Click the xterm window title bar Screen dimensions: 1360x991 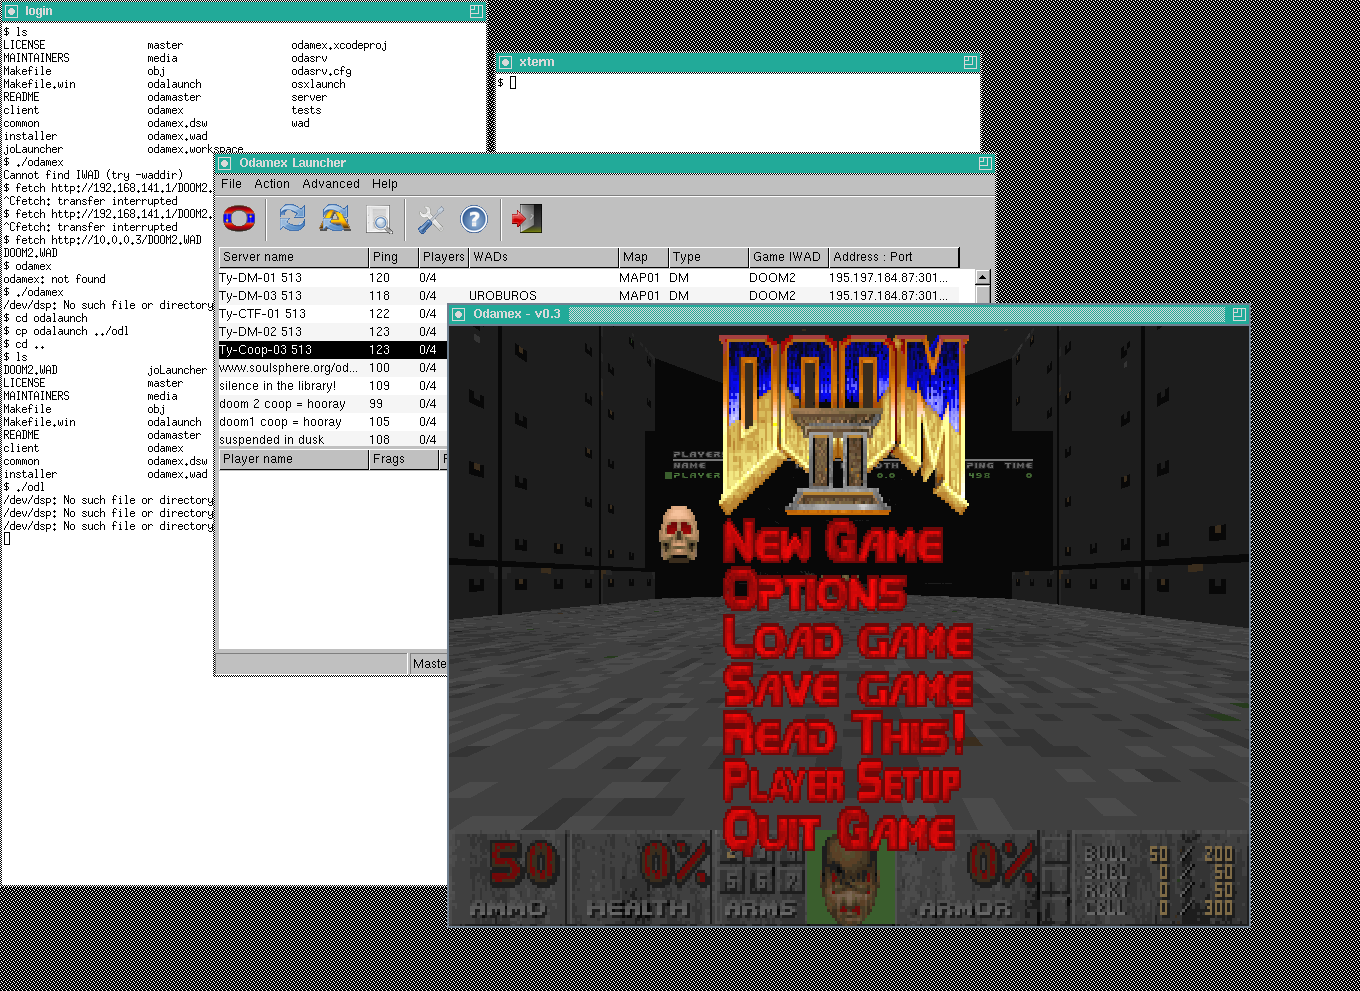(738, 62)
